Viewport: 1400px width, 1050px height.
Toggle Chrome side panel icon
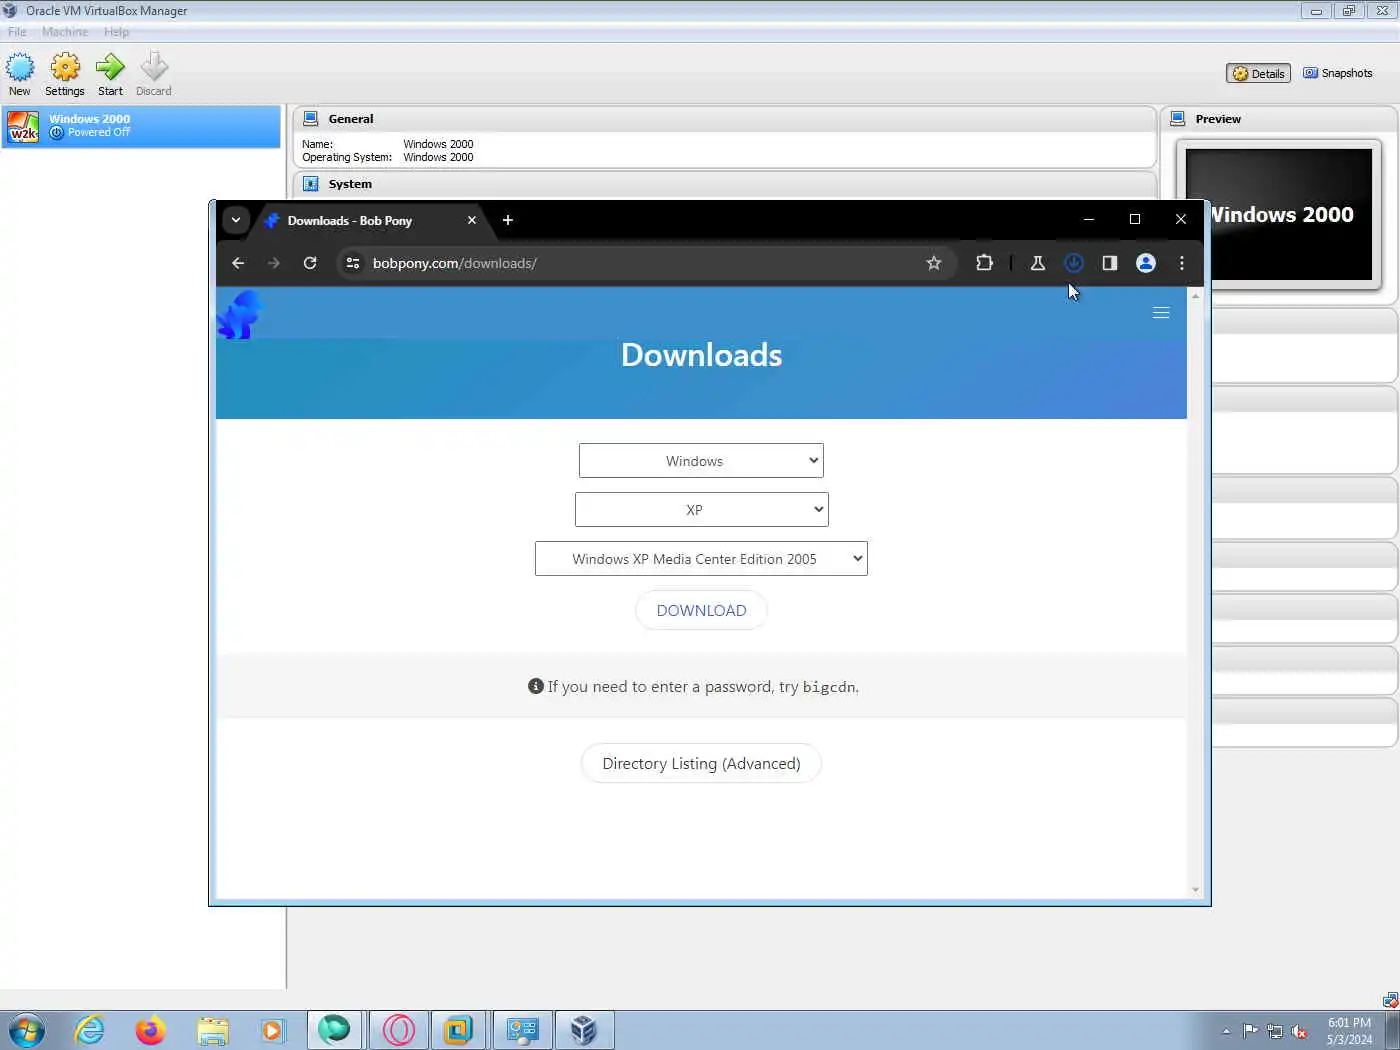pyautogui.click(x=1110, y=263)
